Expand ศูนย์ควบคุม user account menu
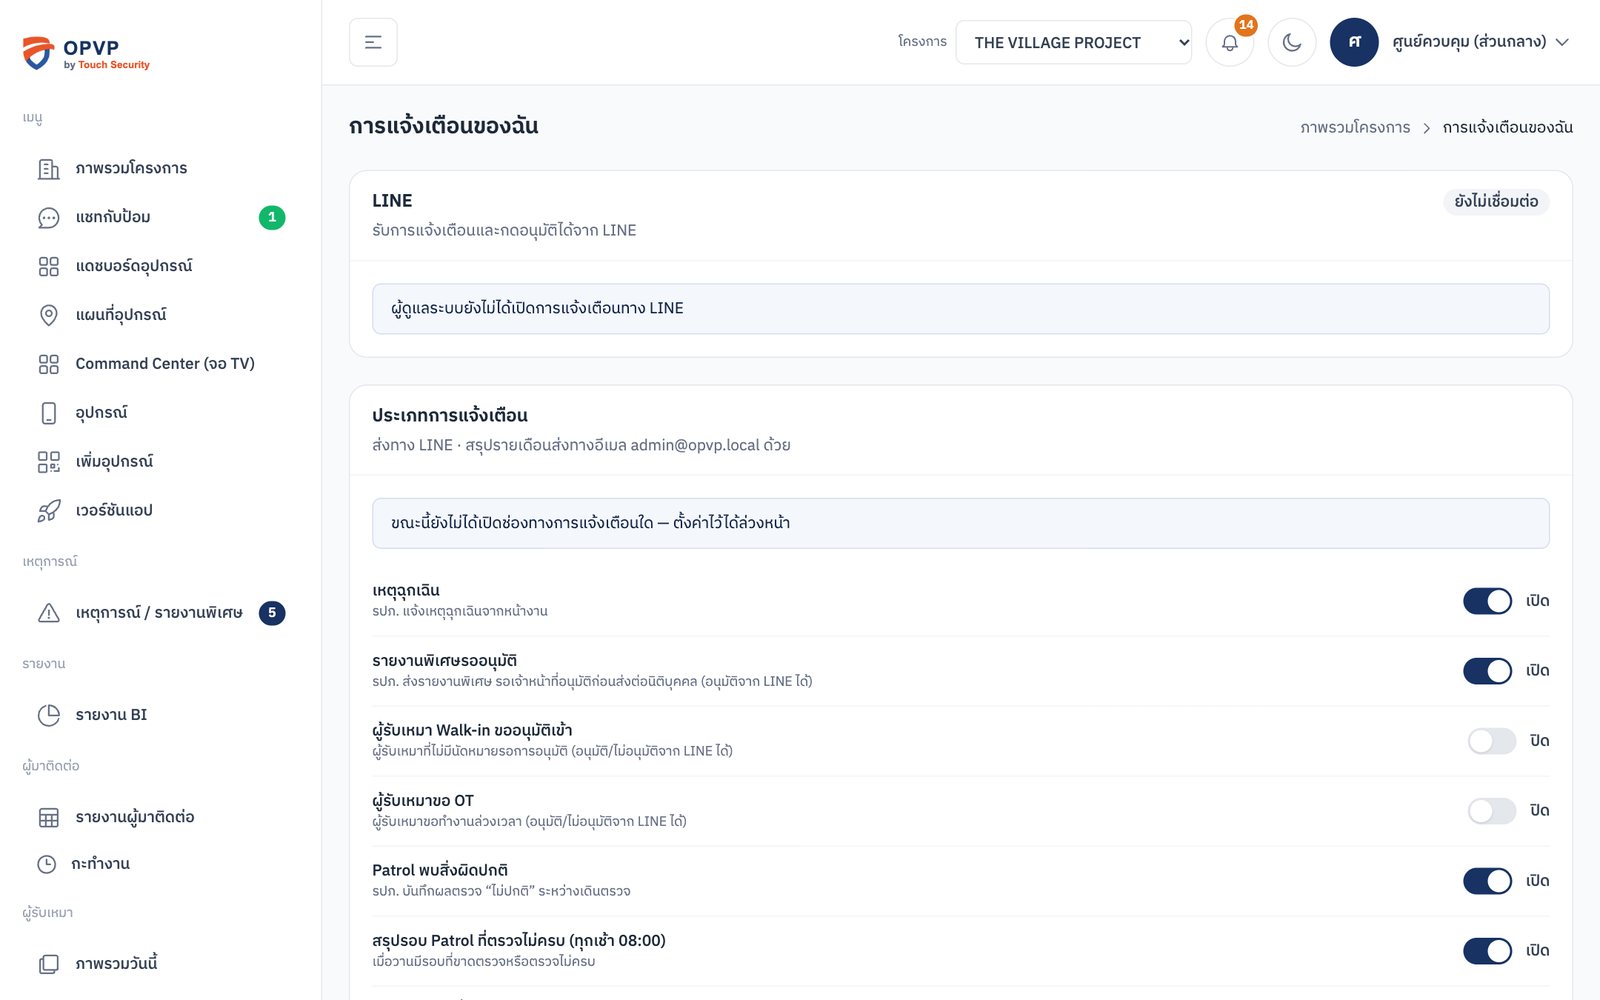Viewport: 1600px width, 1000px height. 1480,42
